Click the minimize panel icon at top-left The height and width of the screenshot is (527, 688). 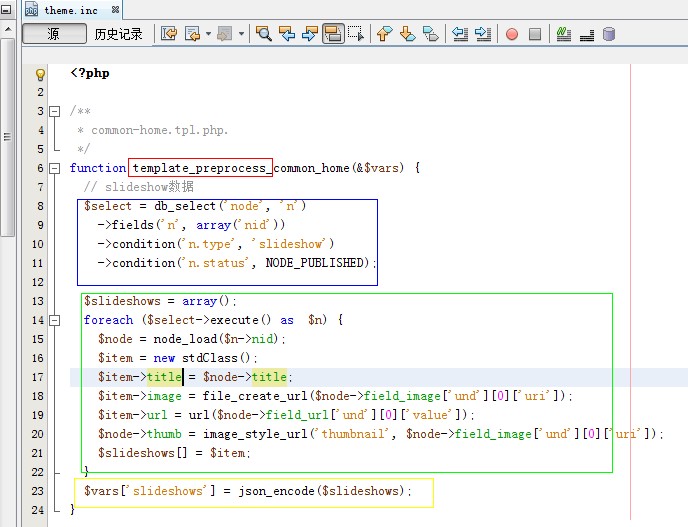tap(6, 9)
